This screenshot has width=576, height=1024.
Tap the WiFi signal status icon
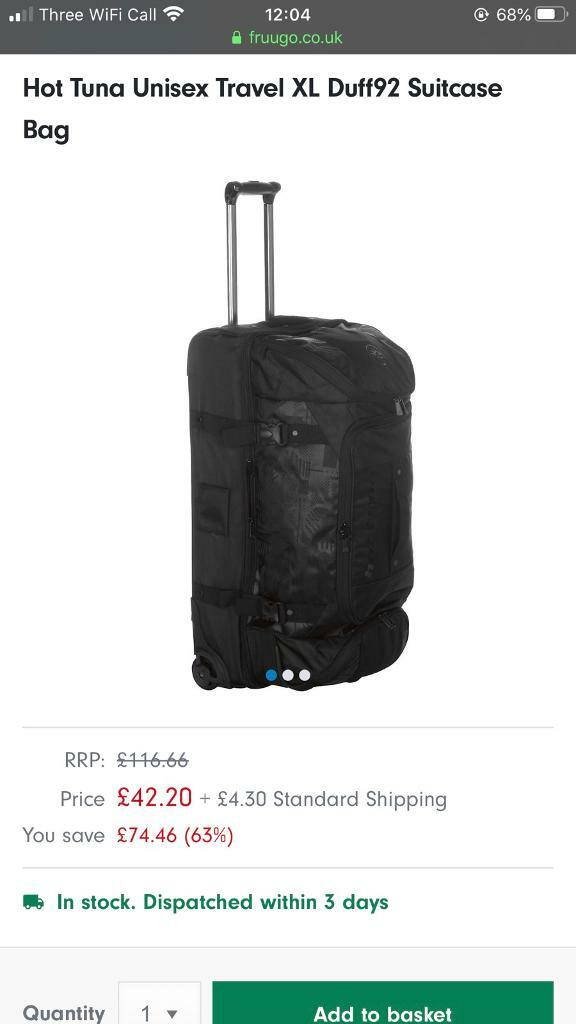click(x=174, y=14)
